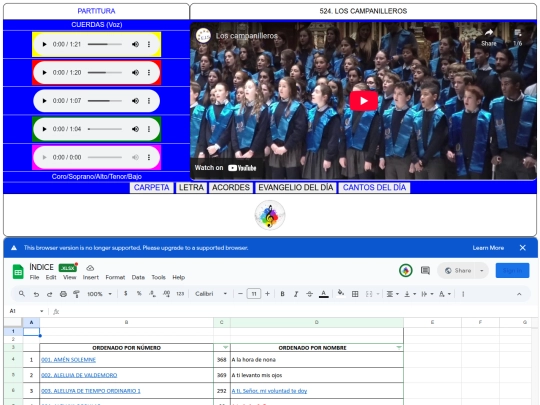Mute the 1:20 audio track

(135, 72)
